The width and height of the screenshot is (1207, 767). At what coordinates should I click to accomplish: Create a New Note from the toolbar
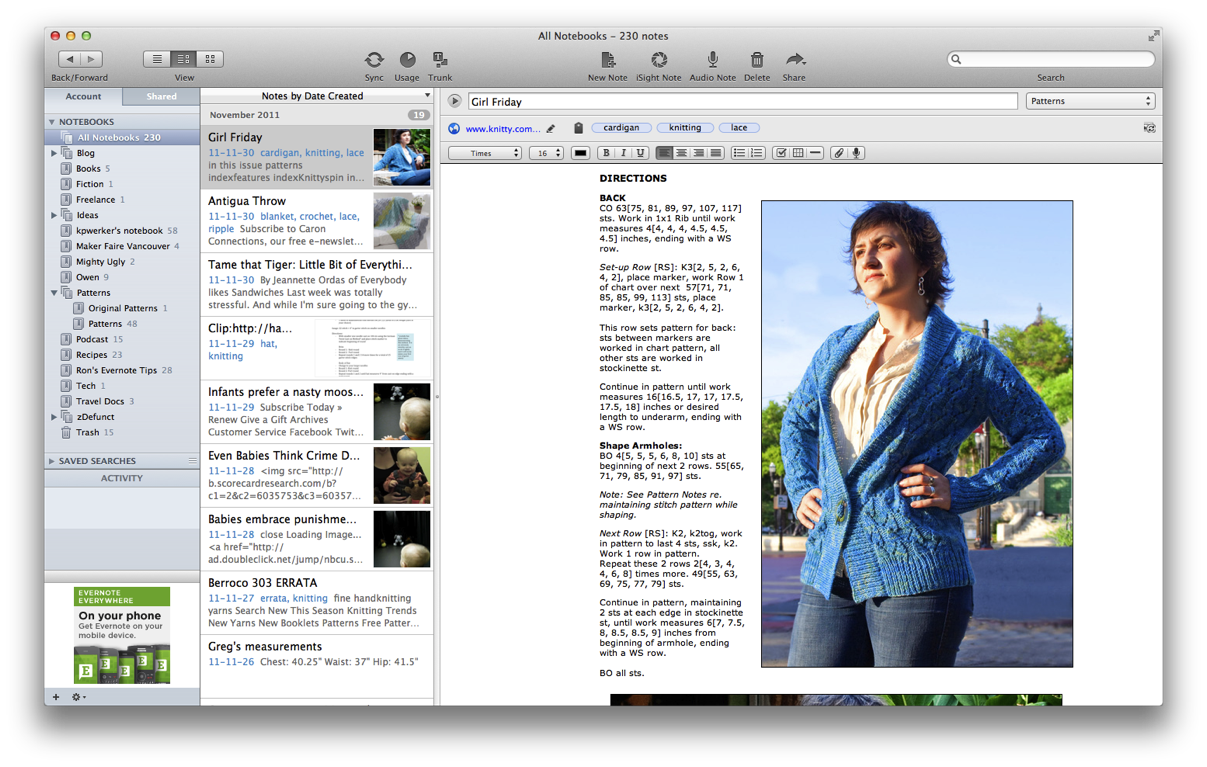pyautogui.click(x=607, y=60)
